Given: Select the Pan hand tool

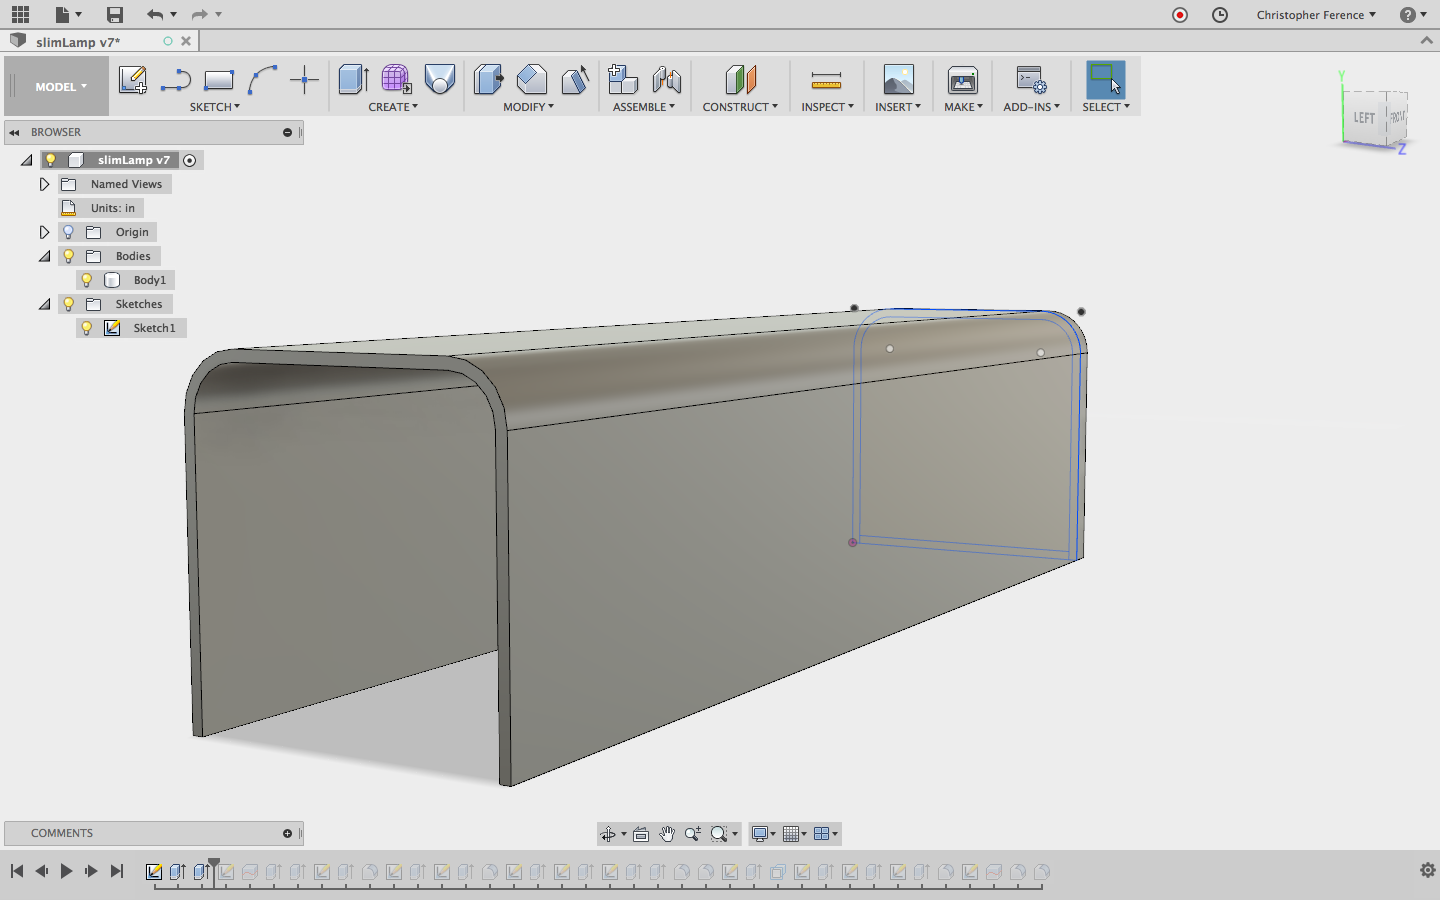Looking at the screenshot, I should [x=667, y=834].
